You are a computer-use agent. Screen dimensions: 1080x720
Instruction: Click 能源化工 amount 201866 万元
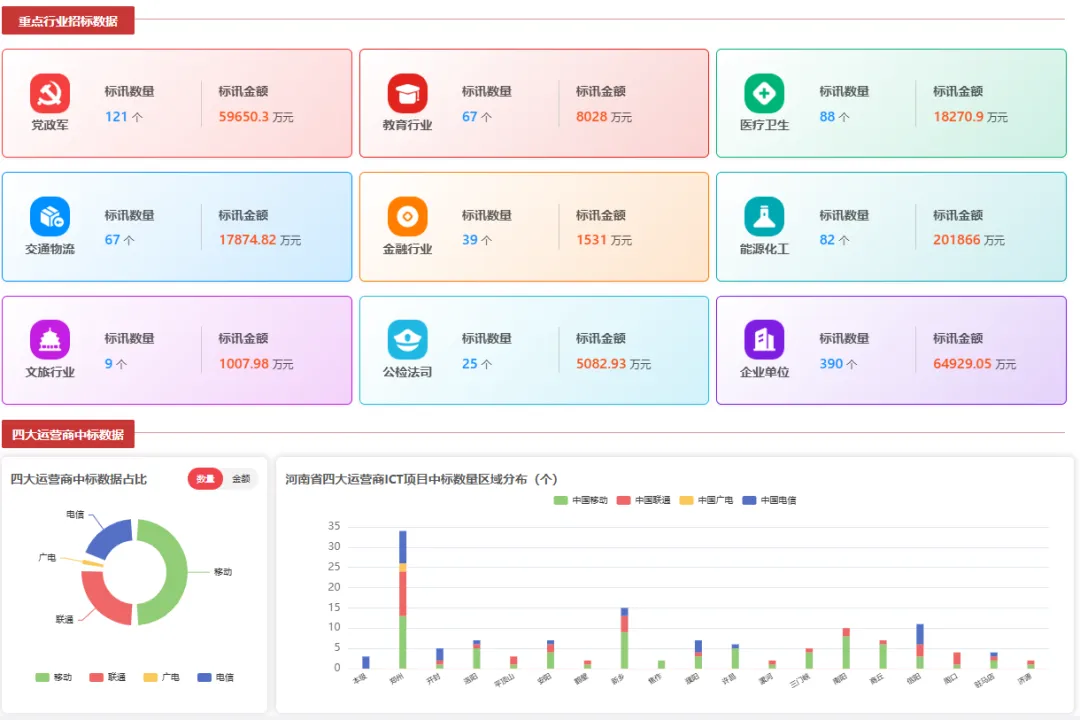click(969, 240)
